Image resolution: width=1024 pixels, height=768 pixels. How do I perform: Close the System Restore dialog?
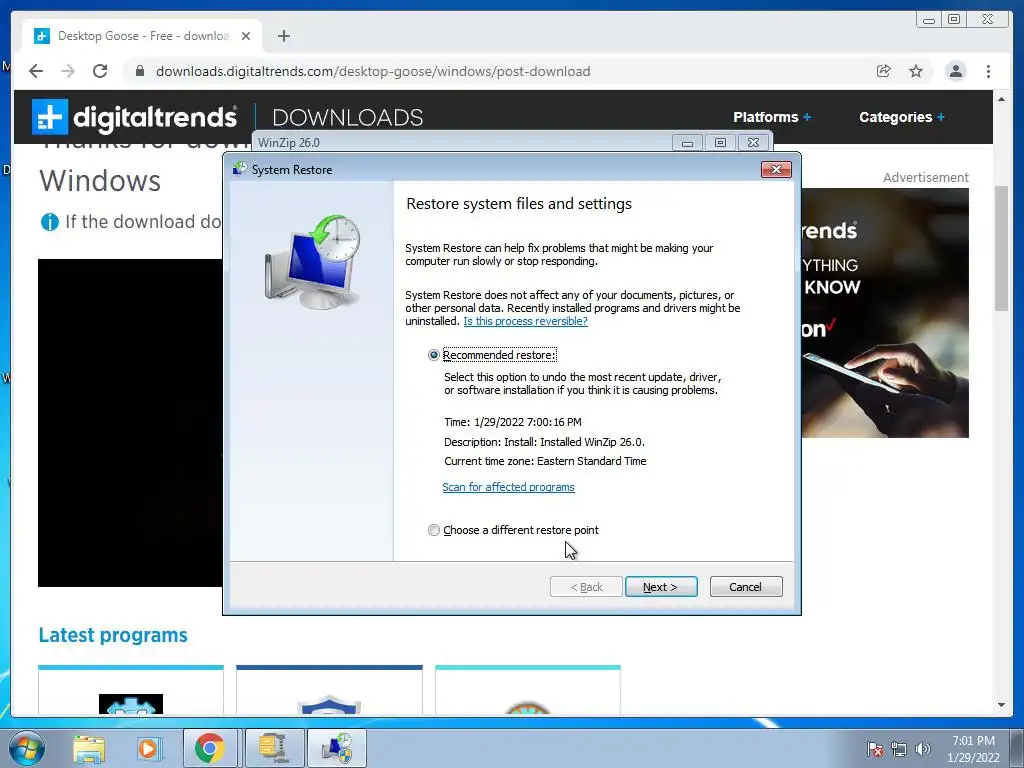pyautogui.click(x=776, y=170)
